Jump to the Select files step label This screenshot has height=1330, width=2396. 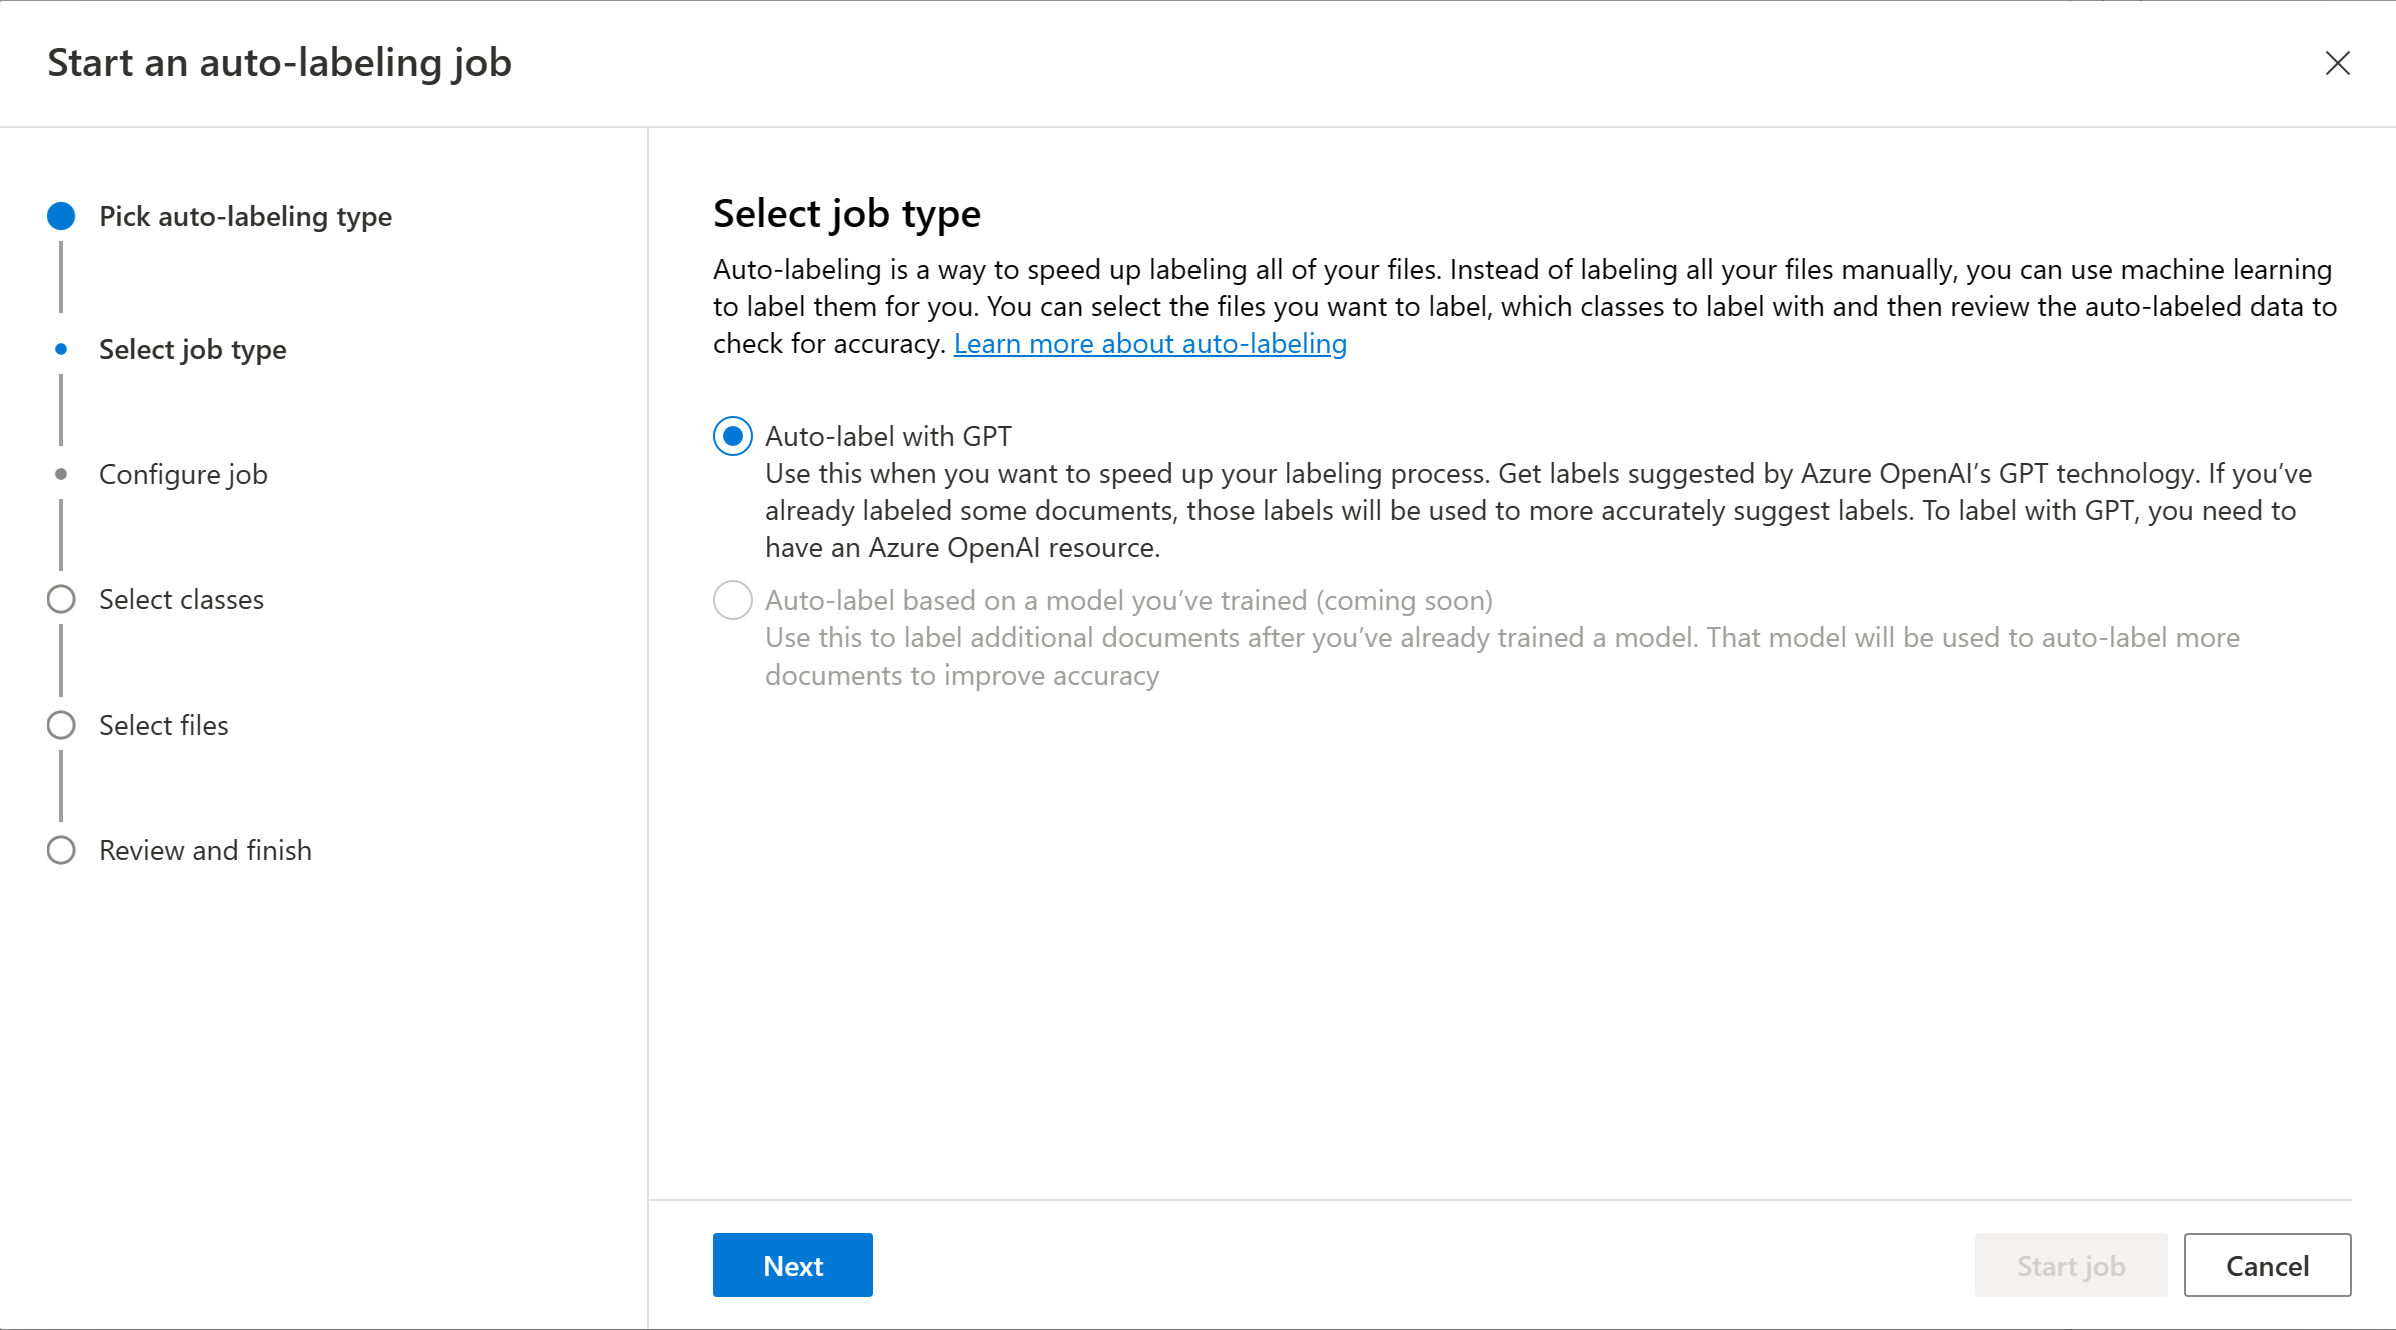tap(163, 725)
